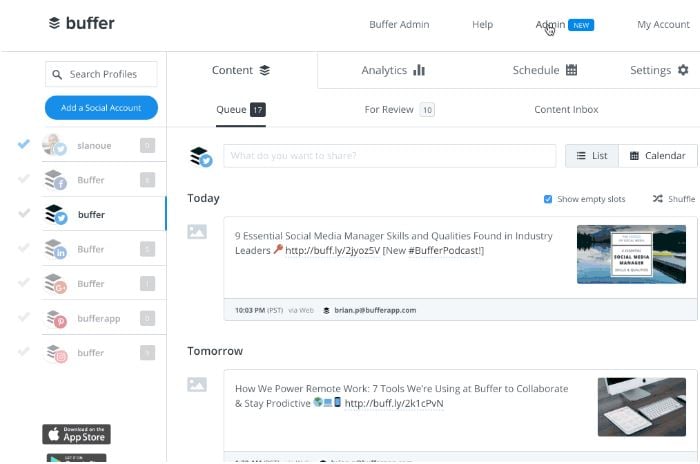Toggle the checkmark next to buffer Instagram profile
700x464 pixels.
tap(24, 351)
